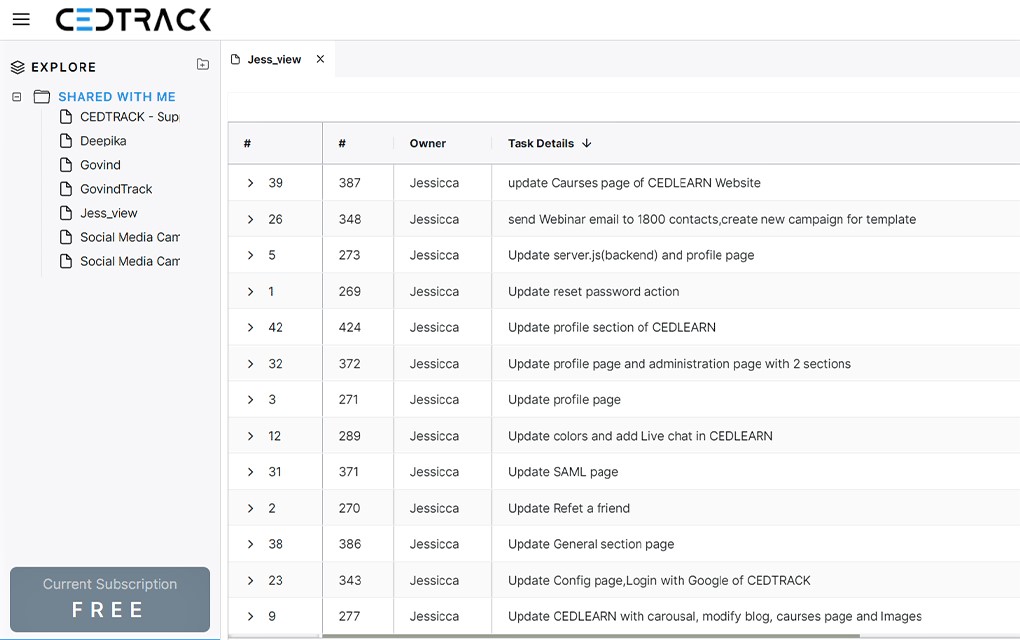This screenshot has height=640, width=1020.
Task: Click the Current Subscription FREE button
Action: coord(110,599)
